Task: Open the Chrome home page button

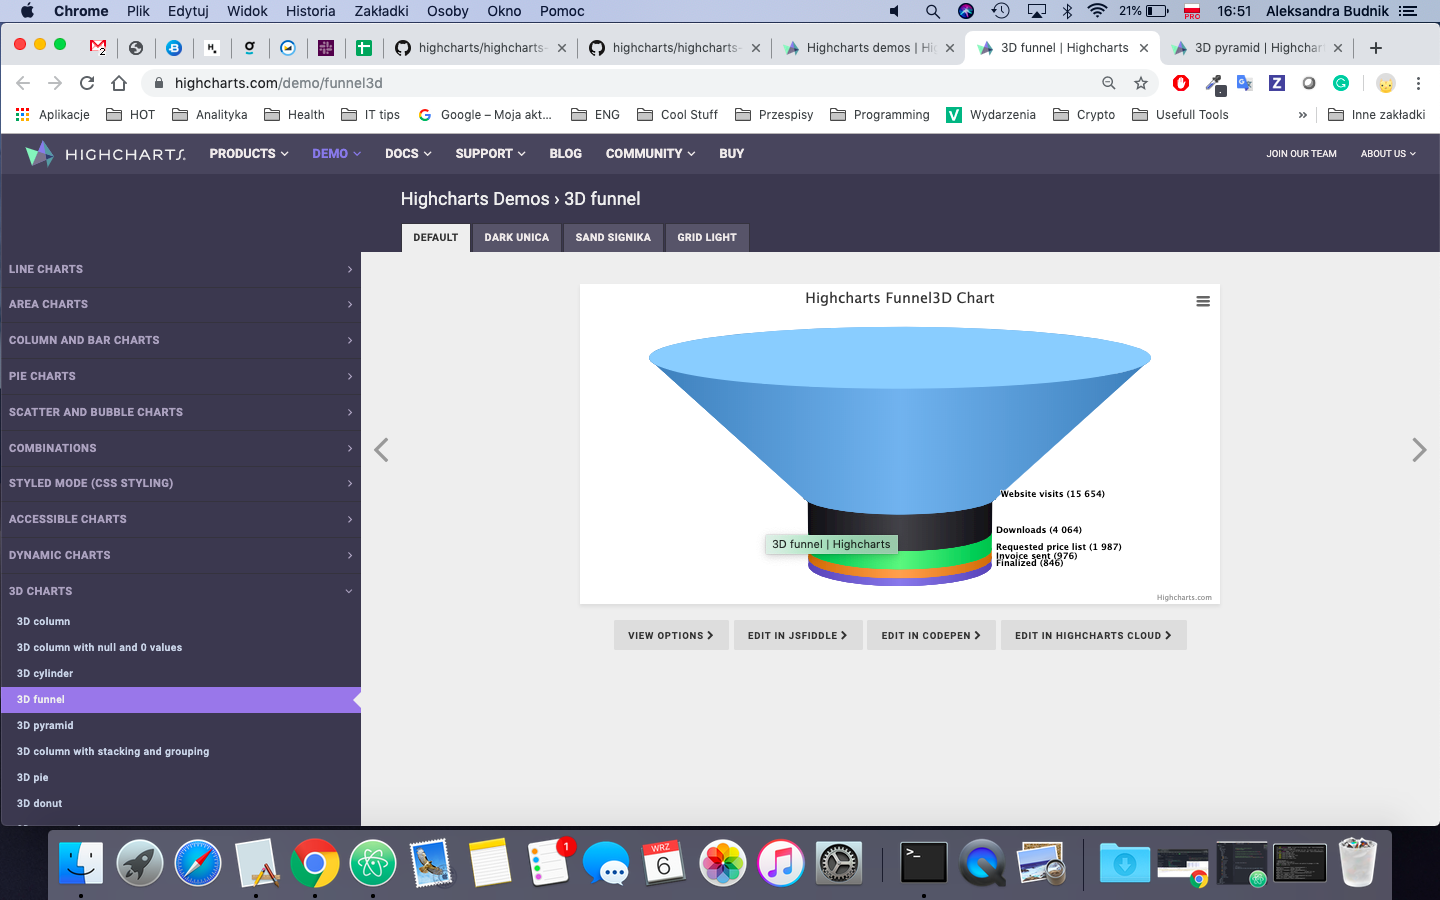Action: point(119,83)
